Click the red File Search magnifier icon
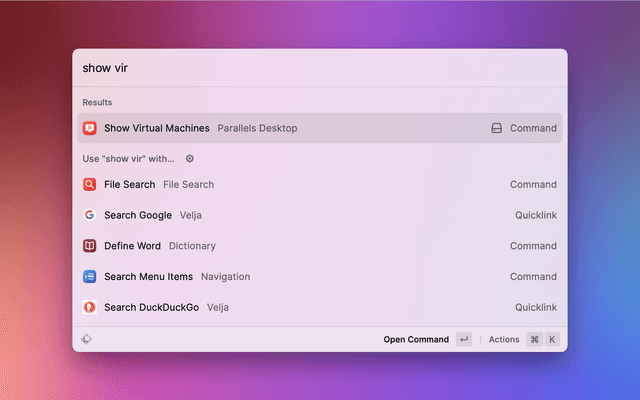This screenshot has height=400, width=640. 90,184
